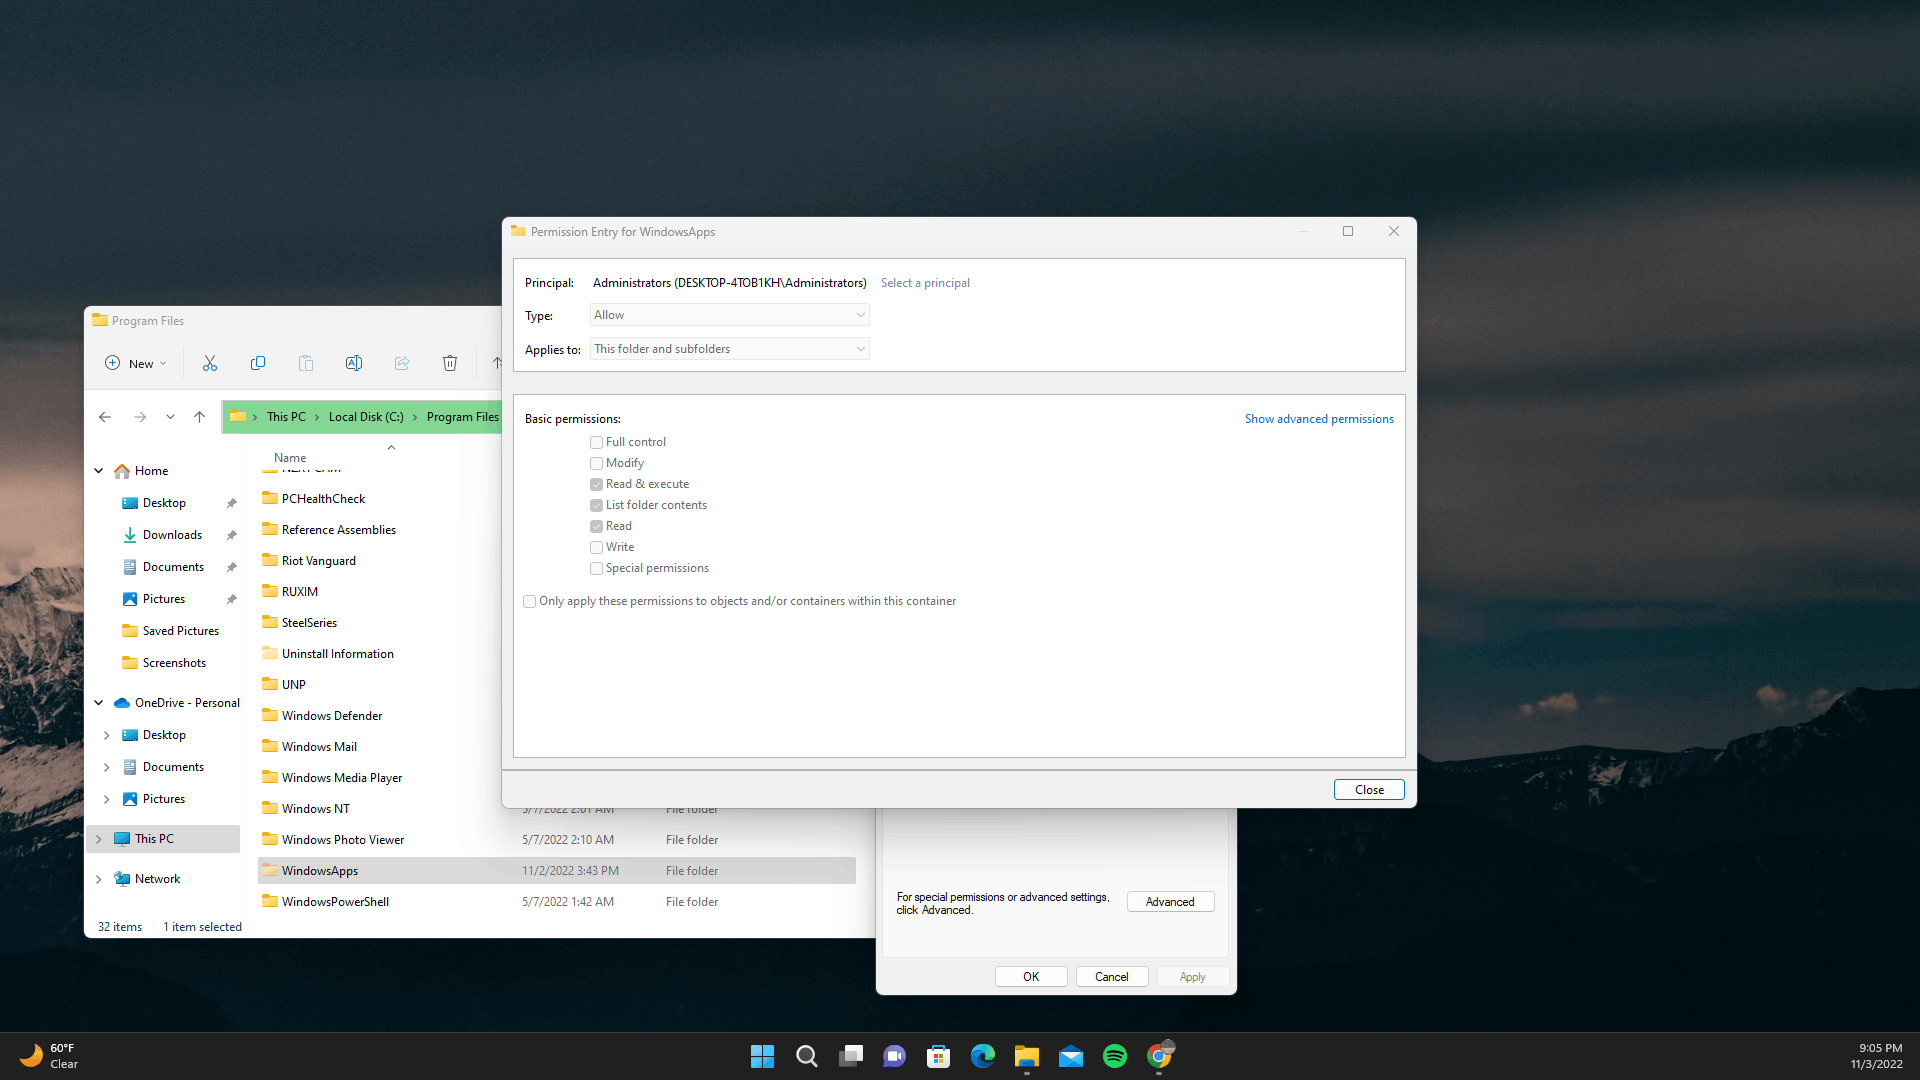Open the 'Applies to' dropdown
1920x1080 pixels.
[729, 349]
